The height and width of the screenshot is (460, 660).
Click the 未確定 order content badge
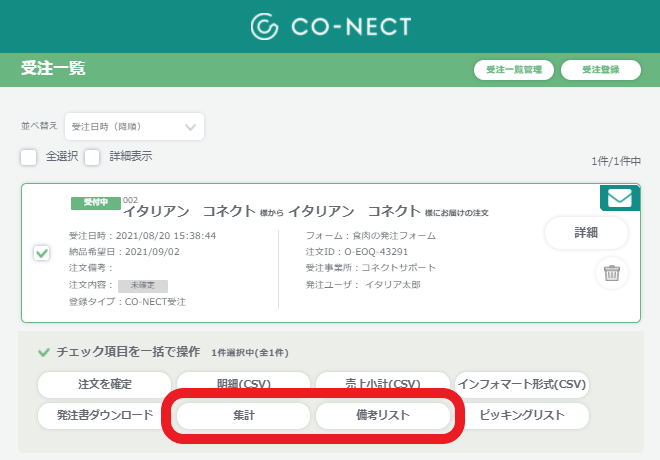143,286
